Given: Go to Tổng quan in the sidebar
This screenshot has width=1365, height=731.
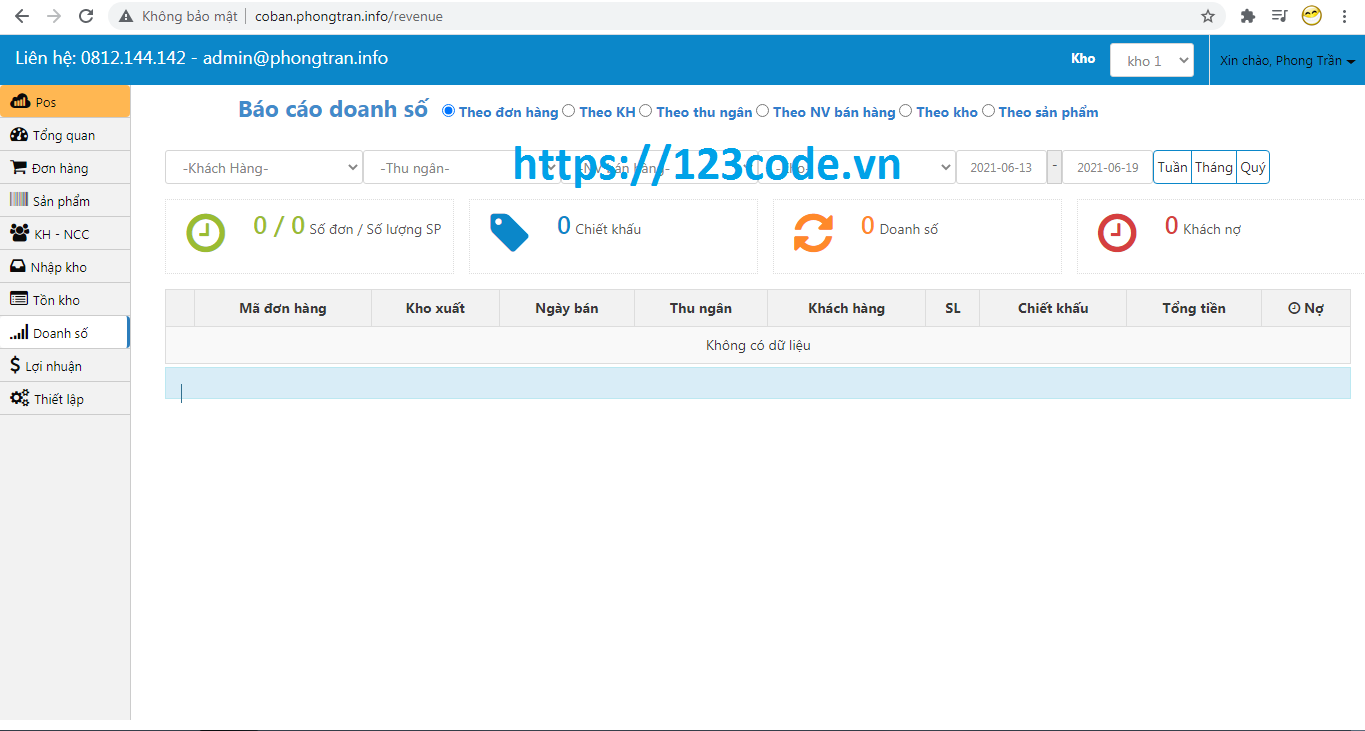Looking at the screenshot, I should [x=65, y=135].
